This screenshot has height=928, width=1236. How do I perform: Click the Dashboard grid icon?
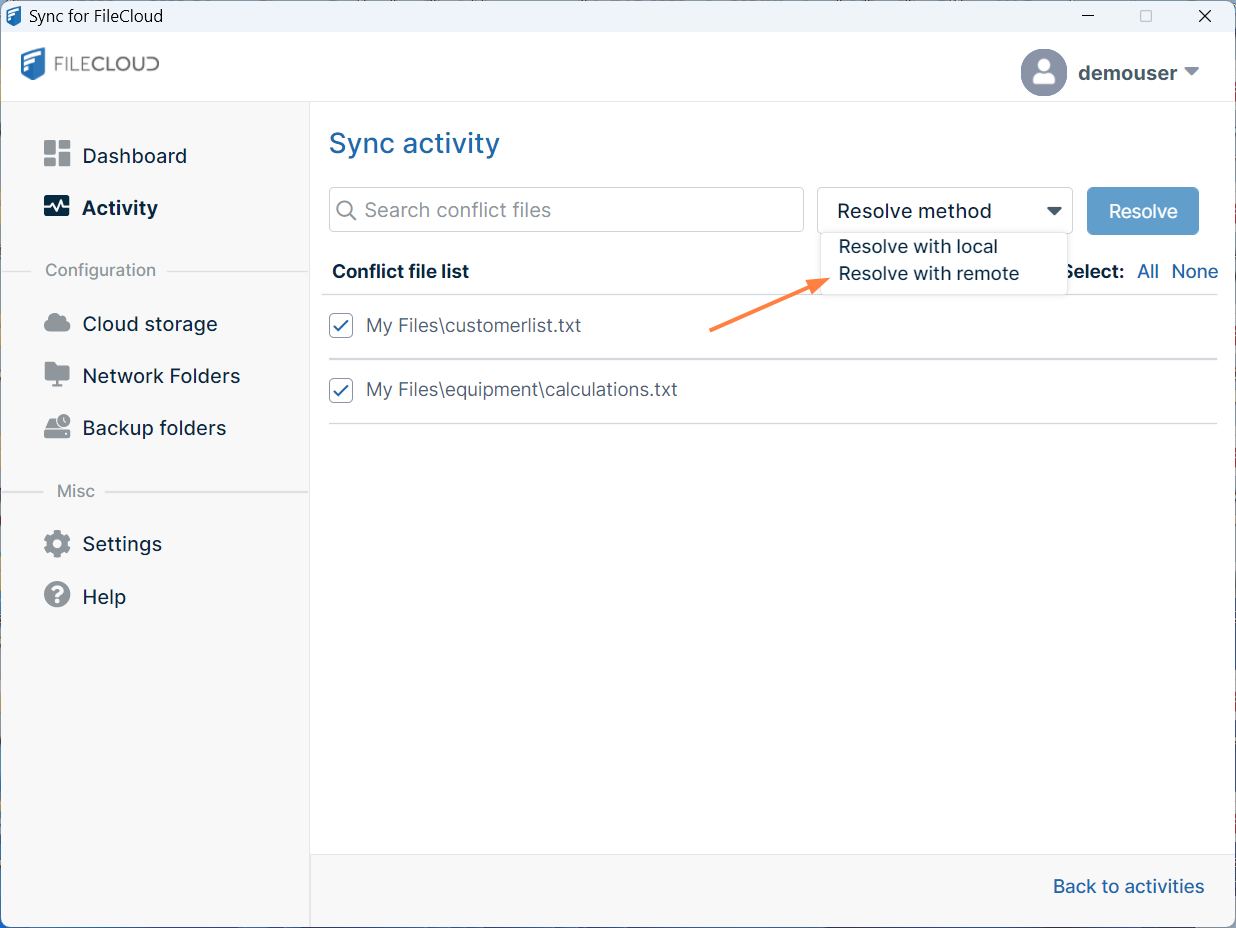(x=57, y=154)
